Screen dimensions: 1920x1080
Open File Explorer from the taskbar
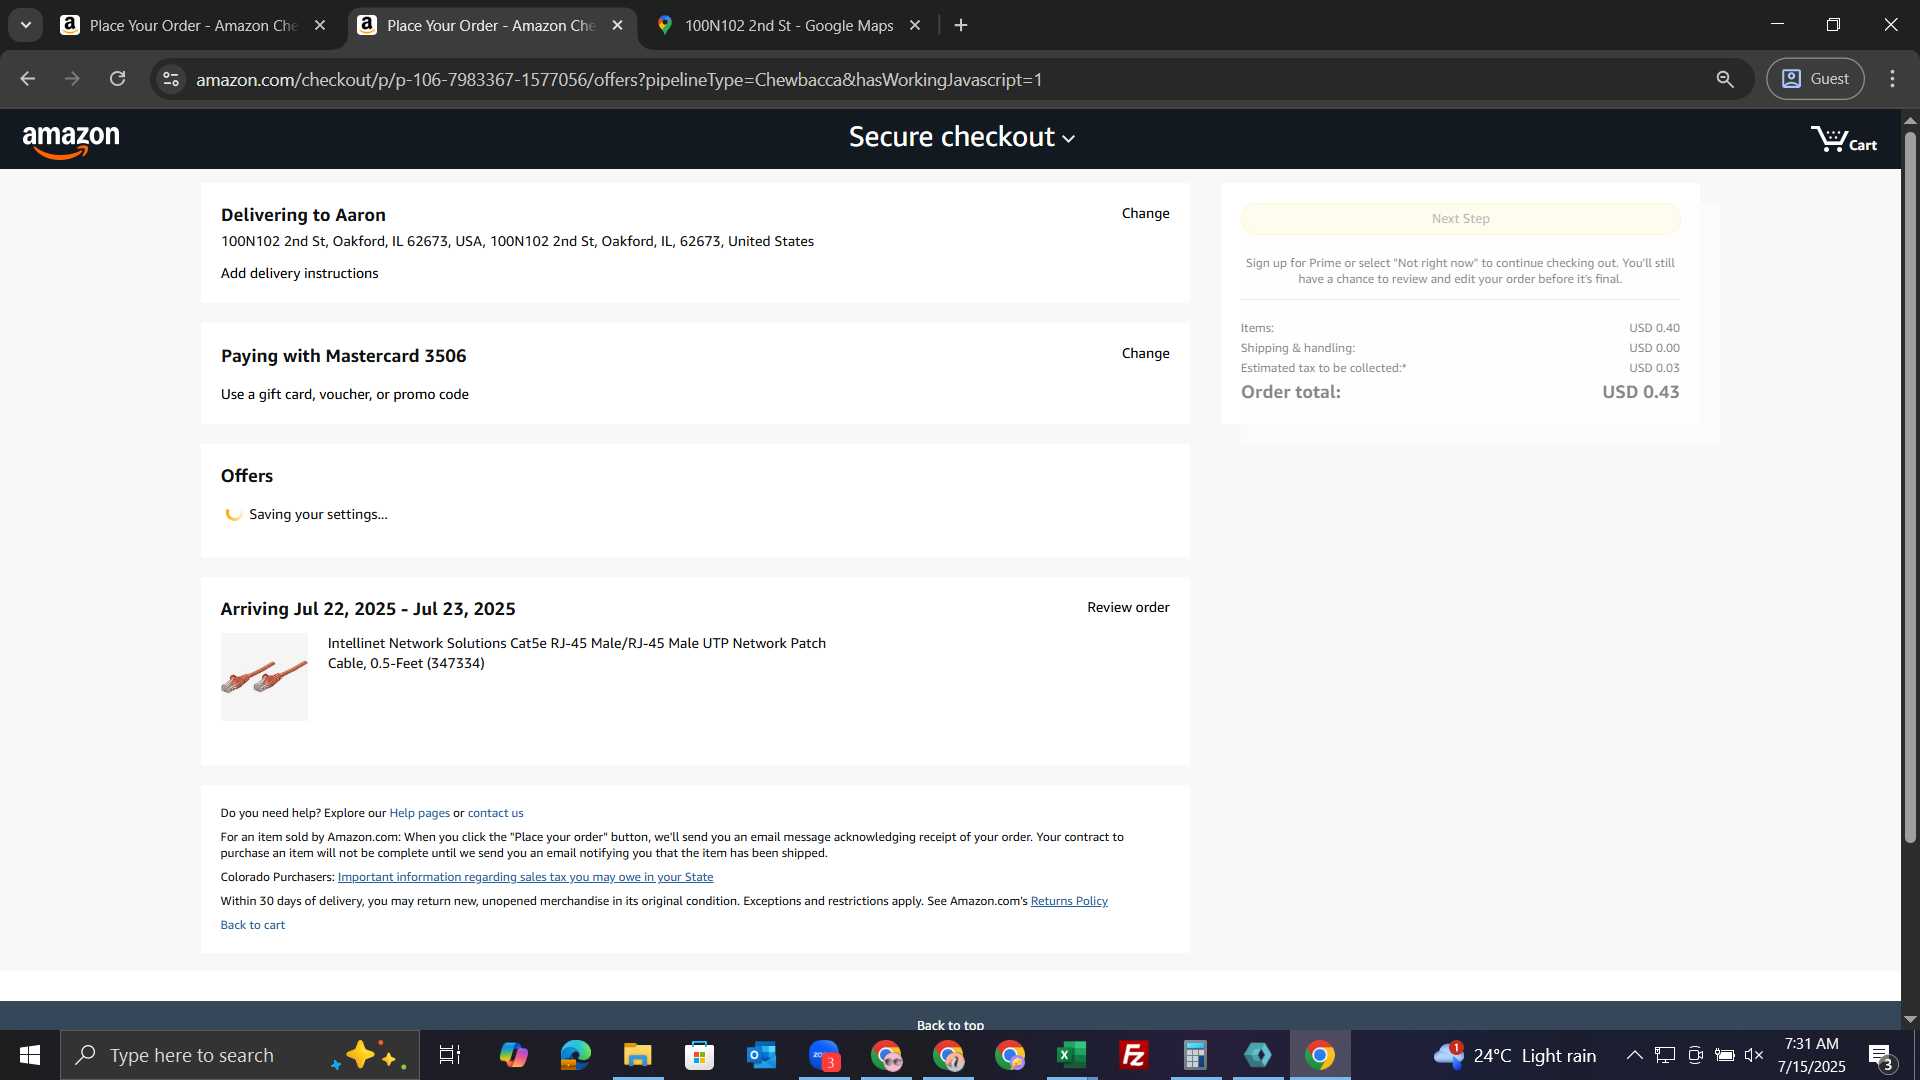click(x=637, y=1055)
